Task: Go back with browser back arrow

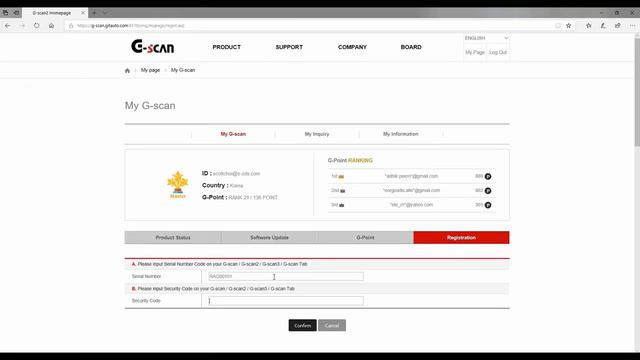Action: coord(8,25)
